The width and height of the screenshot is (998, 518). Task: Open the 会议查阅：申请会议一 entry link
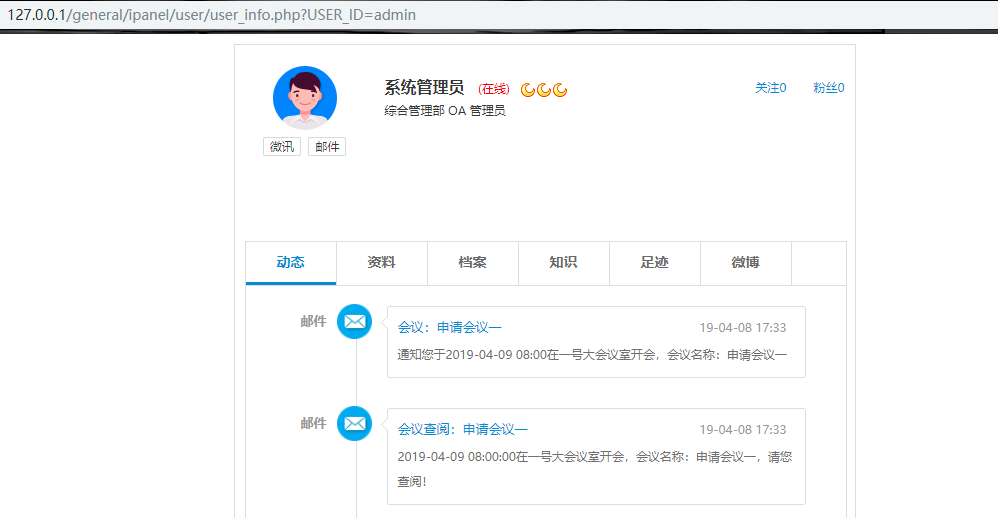pyautogui.click(x=462, y=430)
